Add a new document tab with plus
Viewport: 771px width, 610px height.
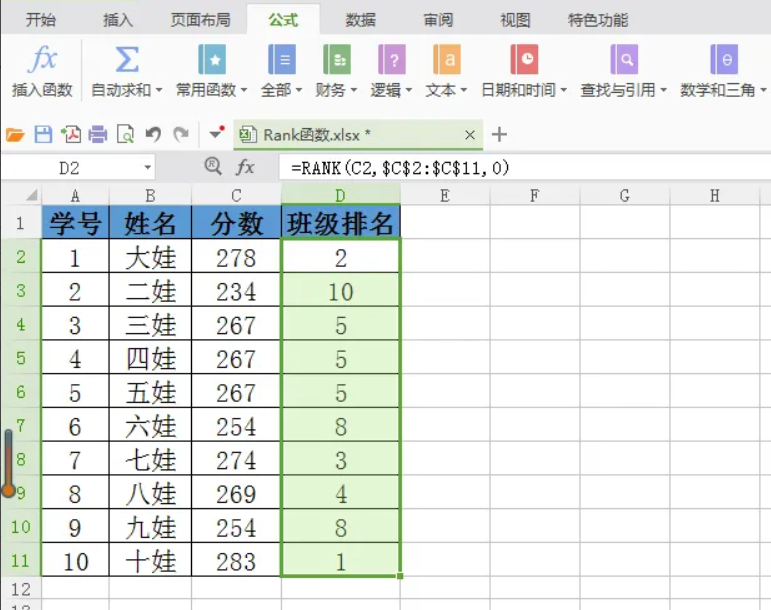[499, 134]
